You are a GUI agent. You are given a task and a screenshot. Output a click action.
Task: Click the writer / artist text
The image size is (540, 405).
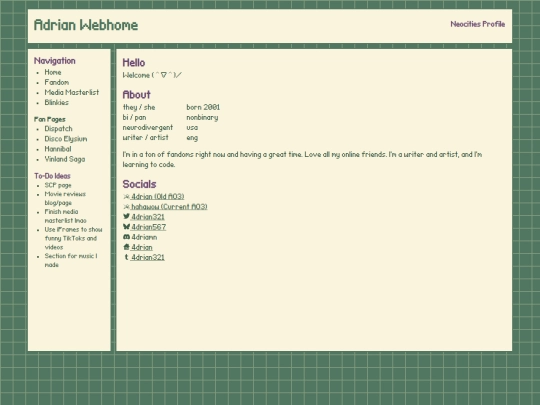tap(145, 137)
